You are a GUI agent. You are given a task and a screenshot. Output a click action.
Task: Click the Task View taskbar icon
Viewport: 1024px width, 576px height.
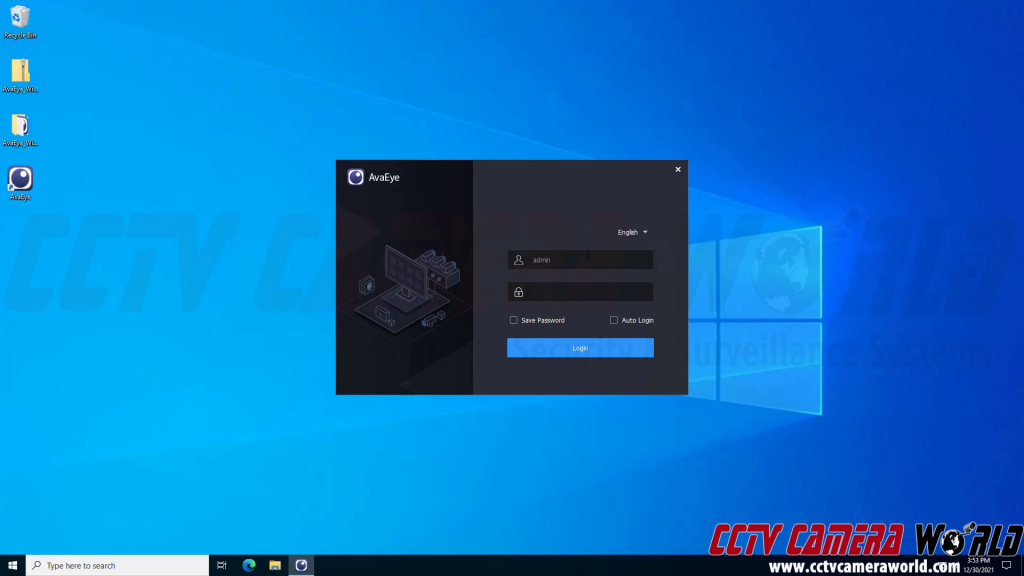(x=221, y=565)
